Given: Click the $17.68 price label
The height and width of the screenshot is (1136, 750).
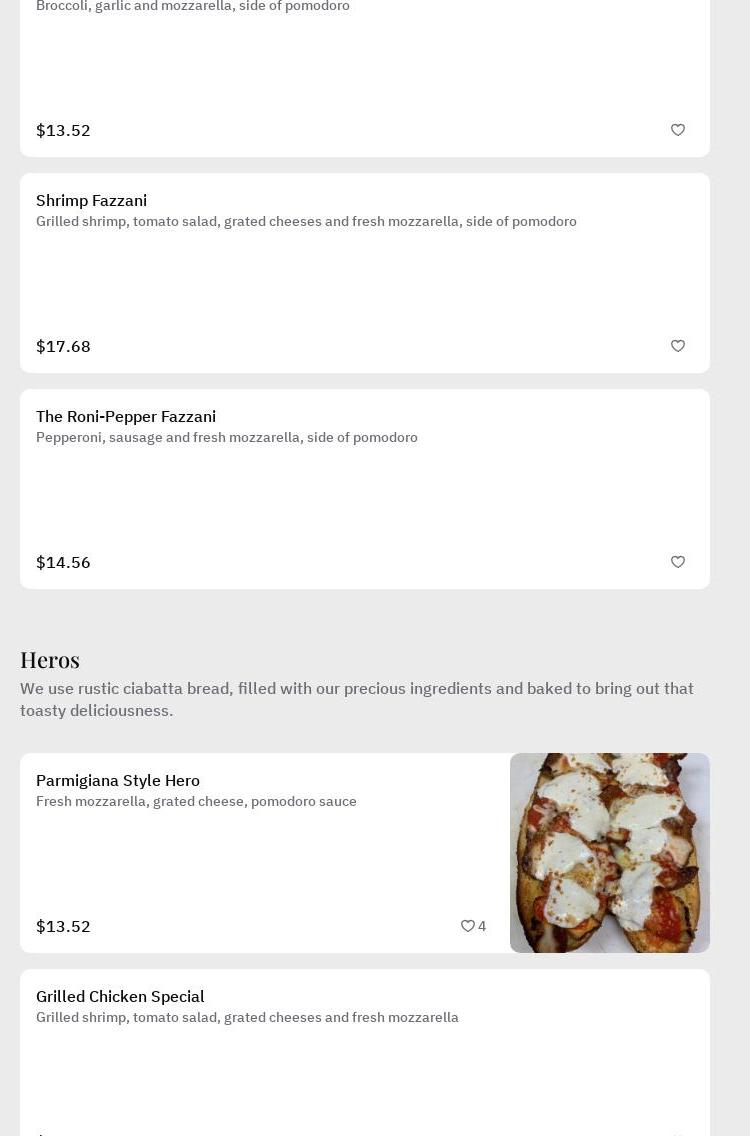Looking at the screenshot, I should [x=63, y=346].
